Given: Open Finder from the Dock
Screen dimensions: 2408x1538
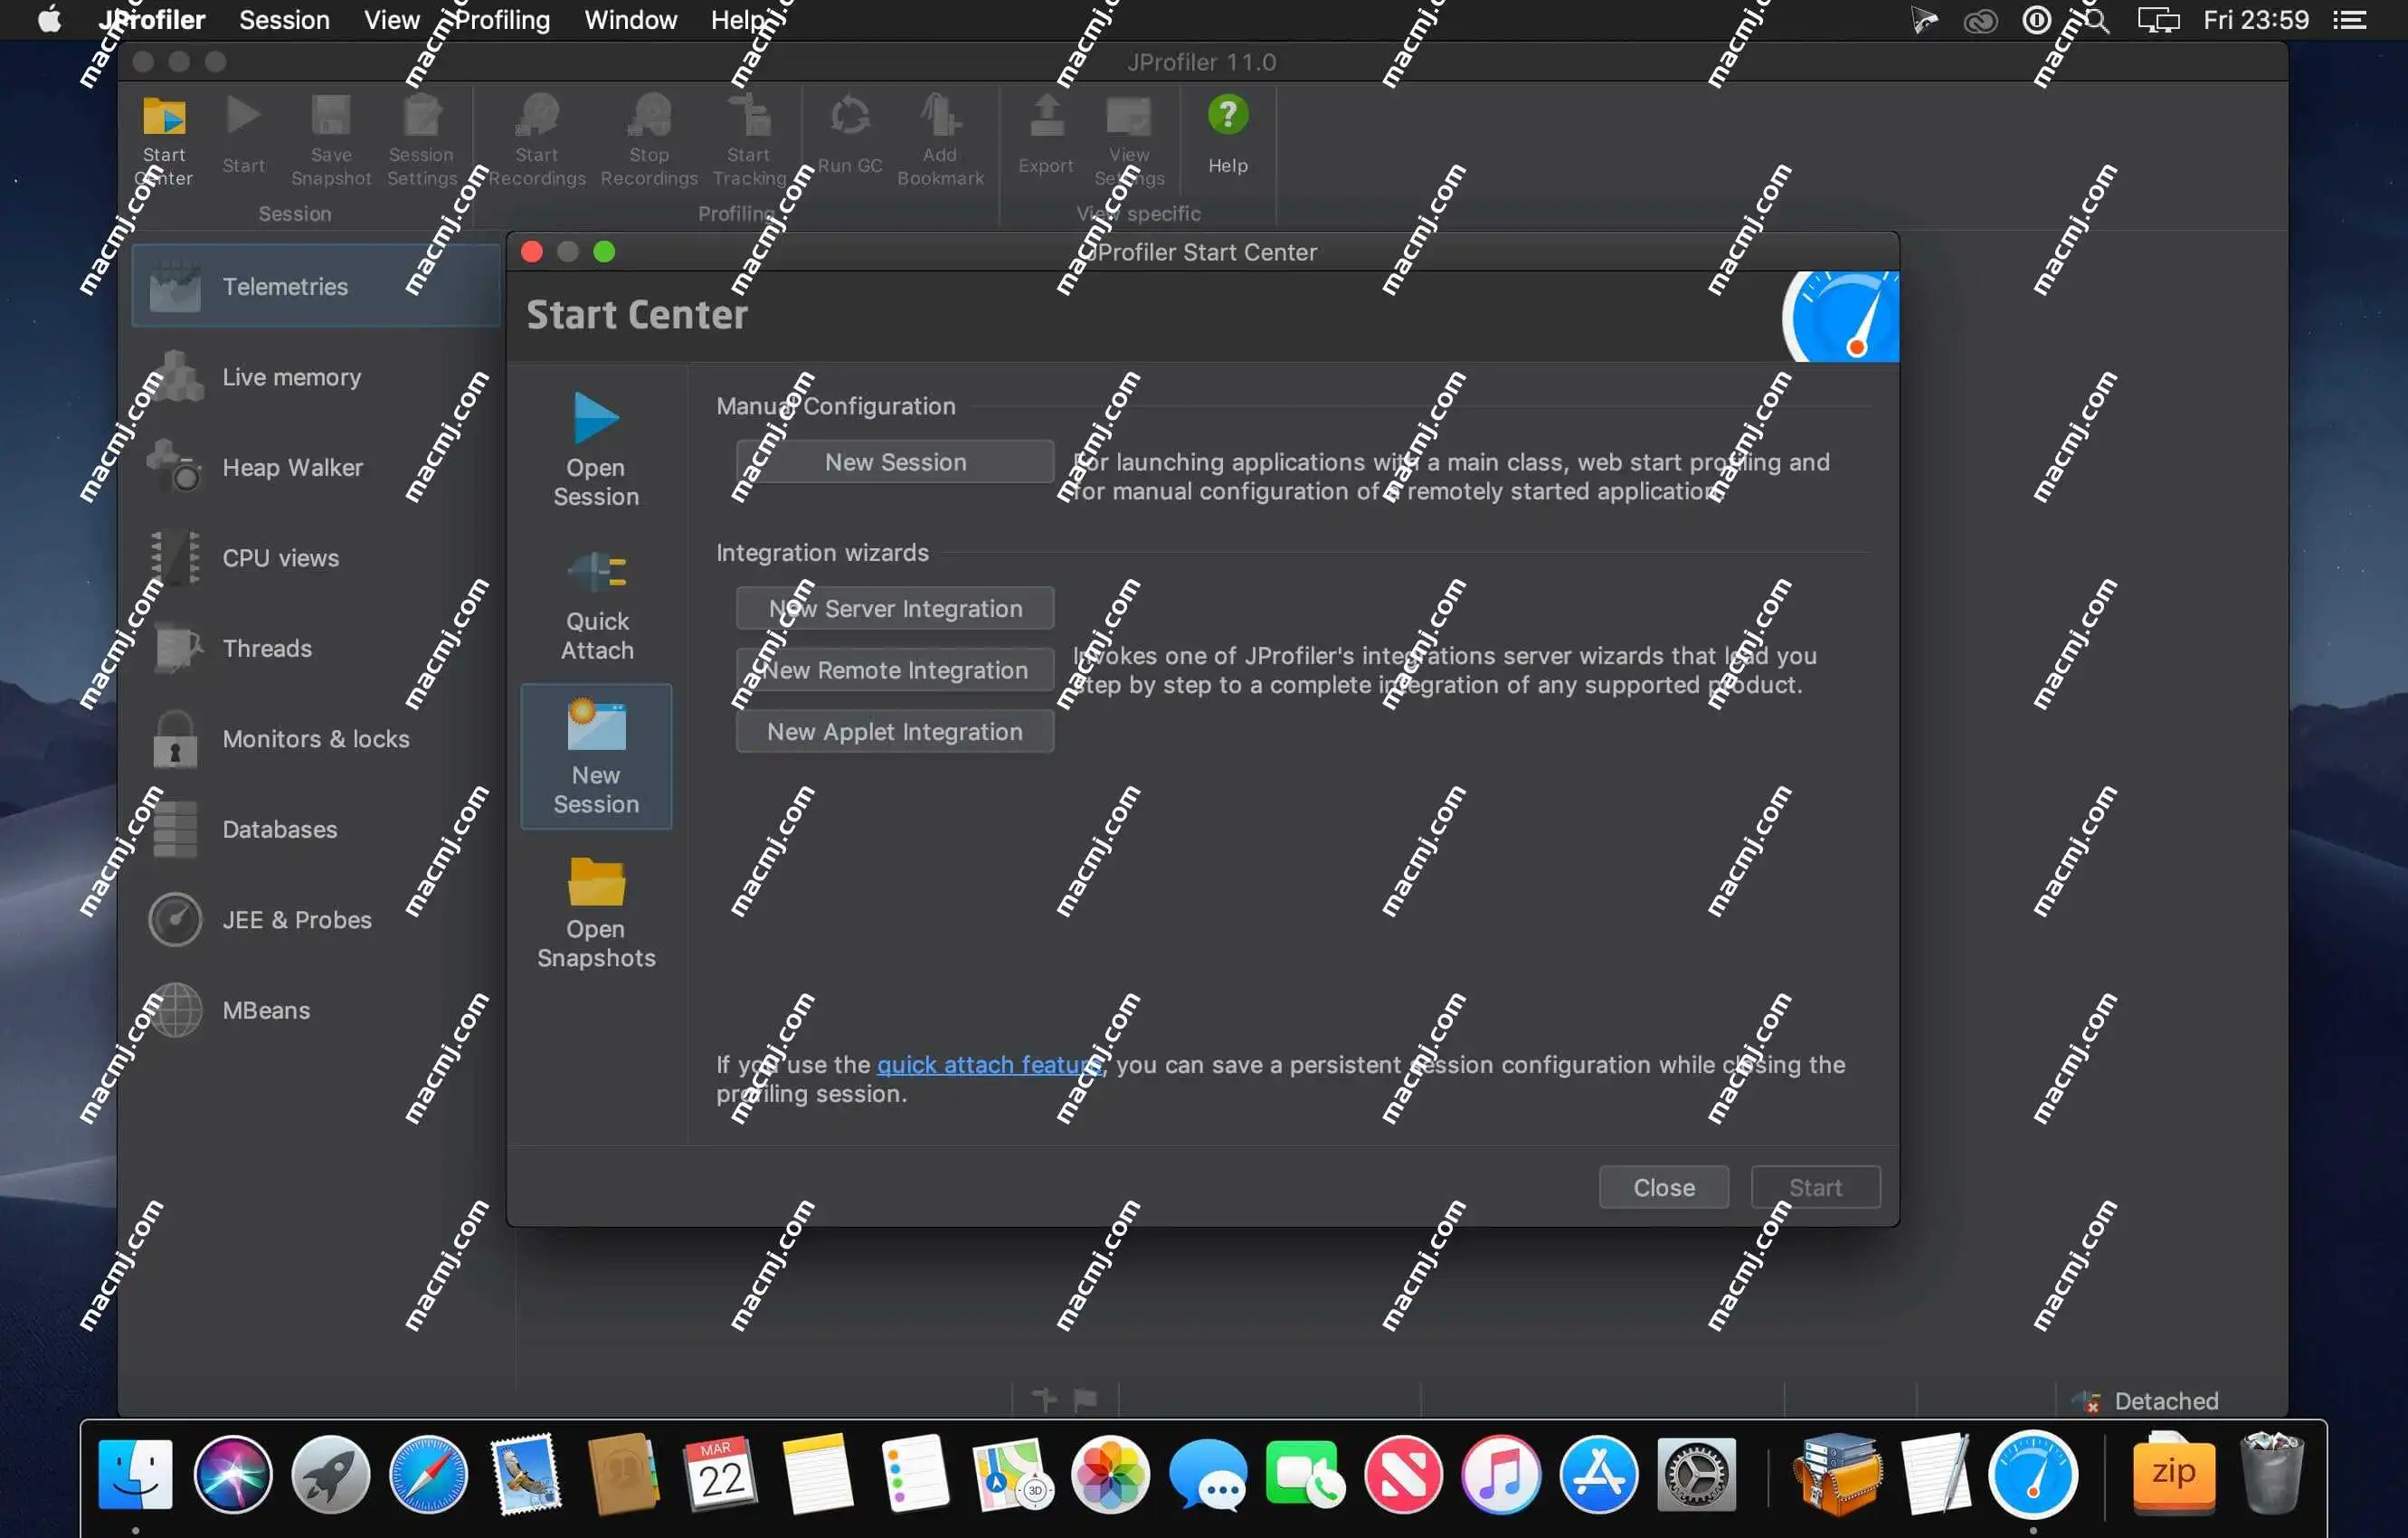Looking at the screenshot, I should [x=135, y=1474].
